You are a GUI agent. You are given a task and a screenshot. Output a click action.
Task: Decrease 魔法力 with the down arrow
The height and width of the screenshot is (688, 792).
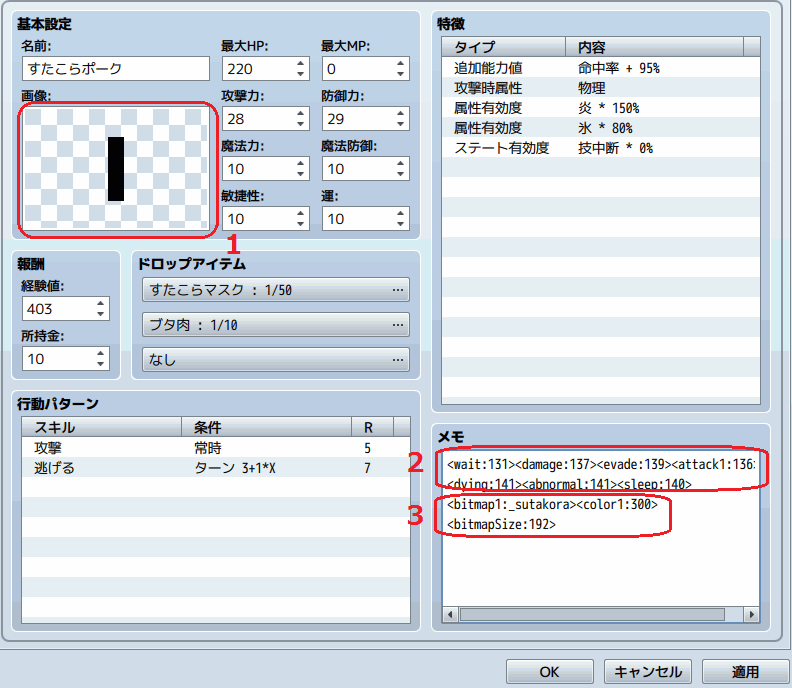[x=301, y=174]
